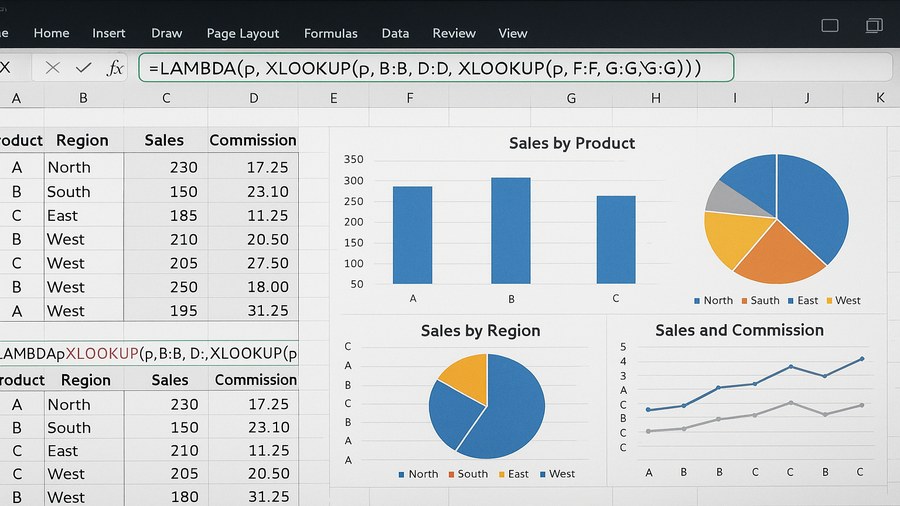Select the blue line in Sales and Commission
900x506 pixels.
(755, 383)
